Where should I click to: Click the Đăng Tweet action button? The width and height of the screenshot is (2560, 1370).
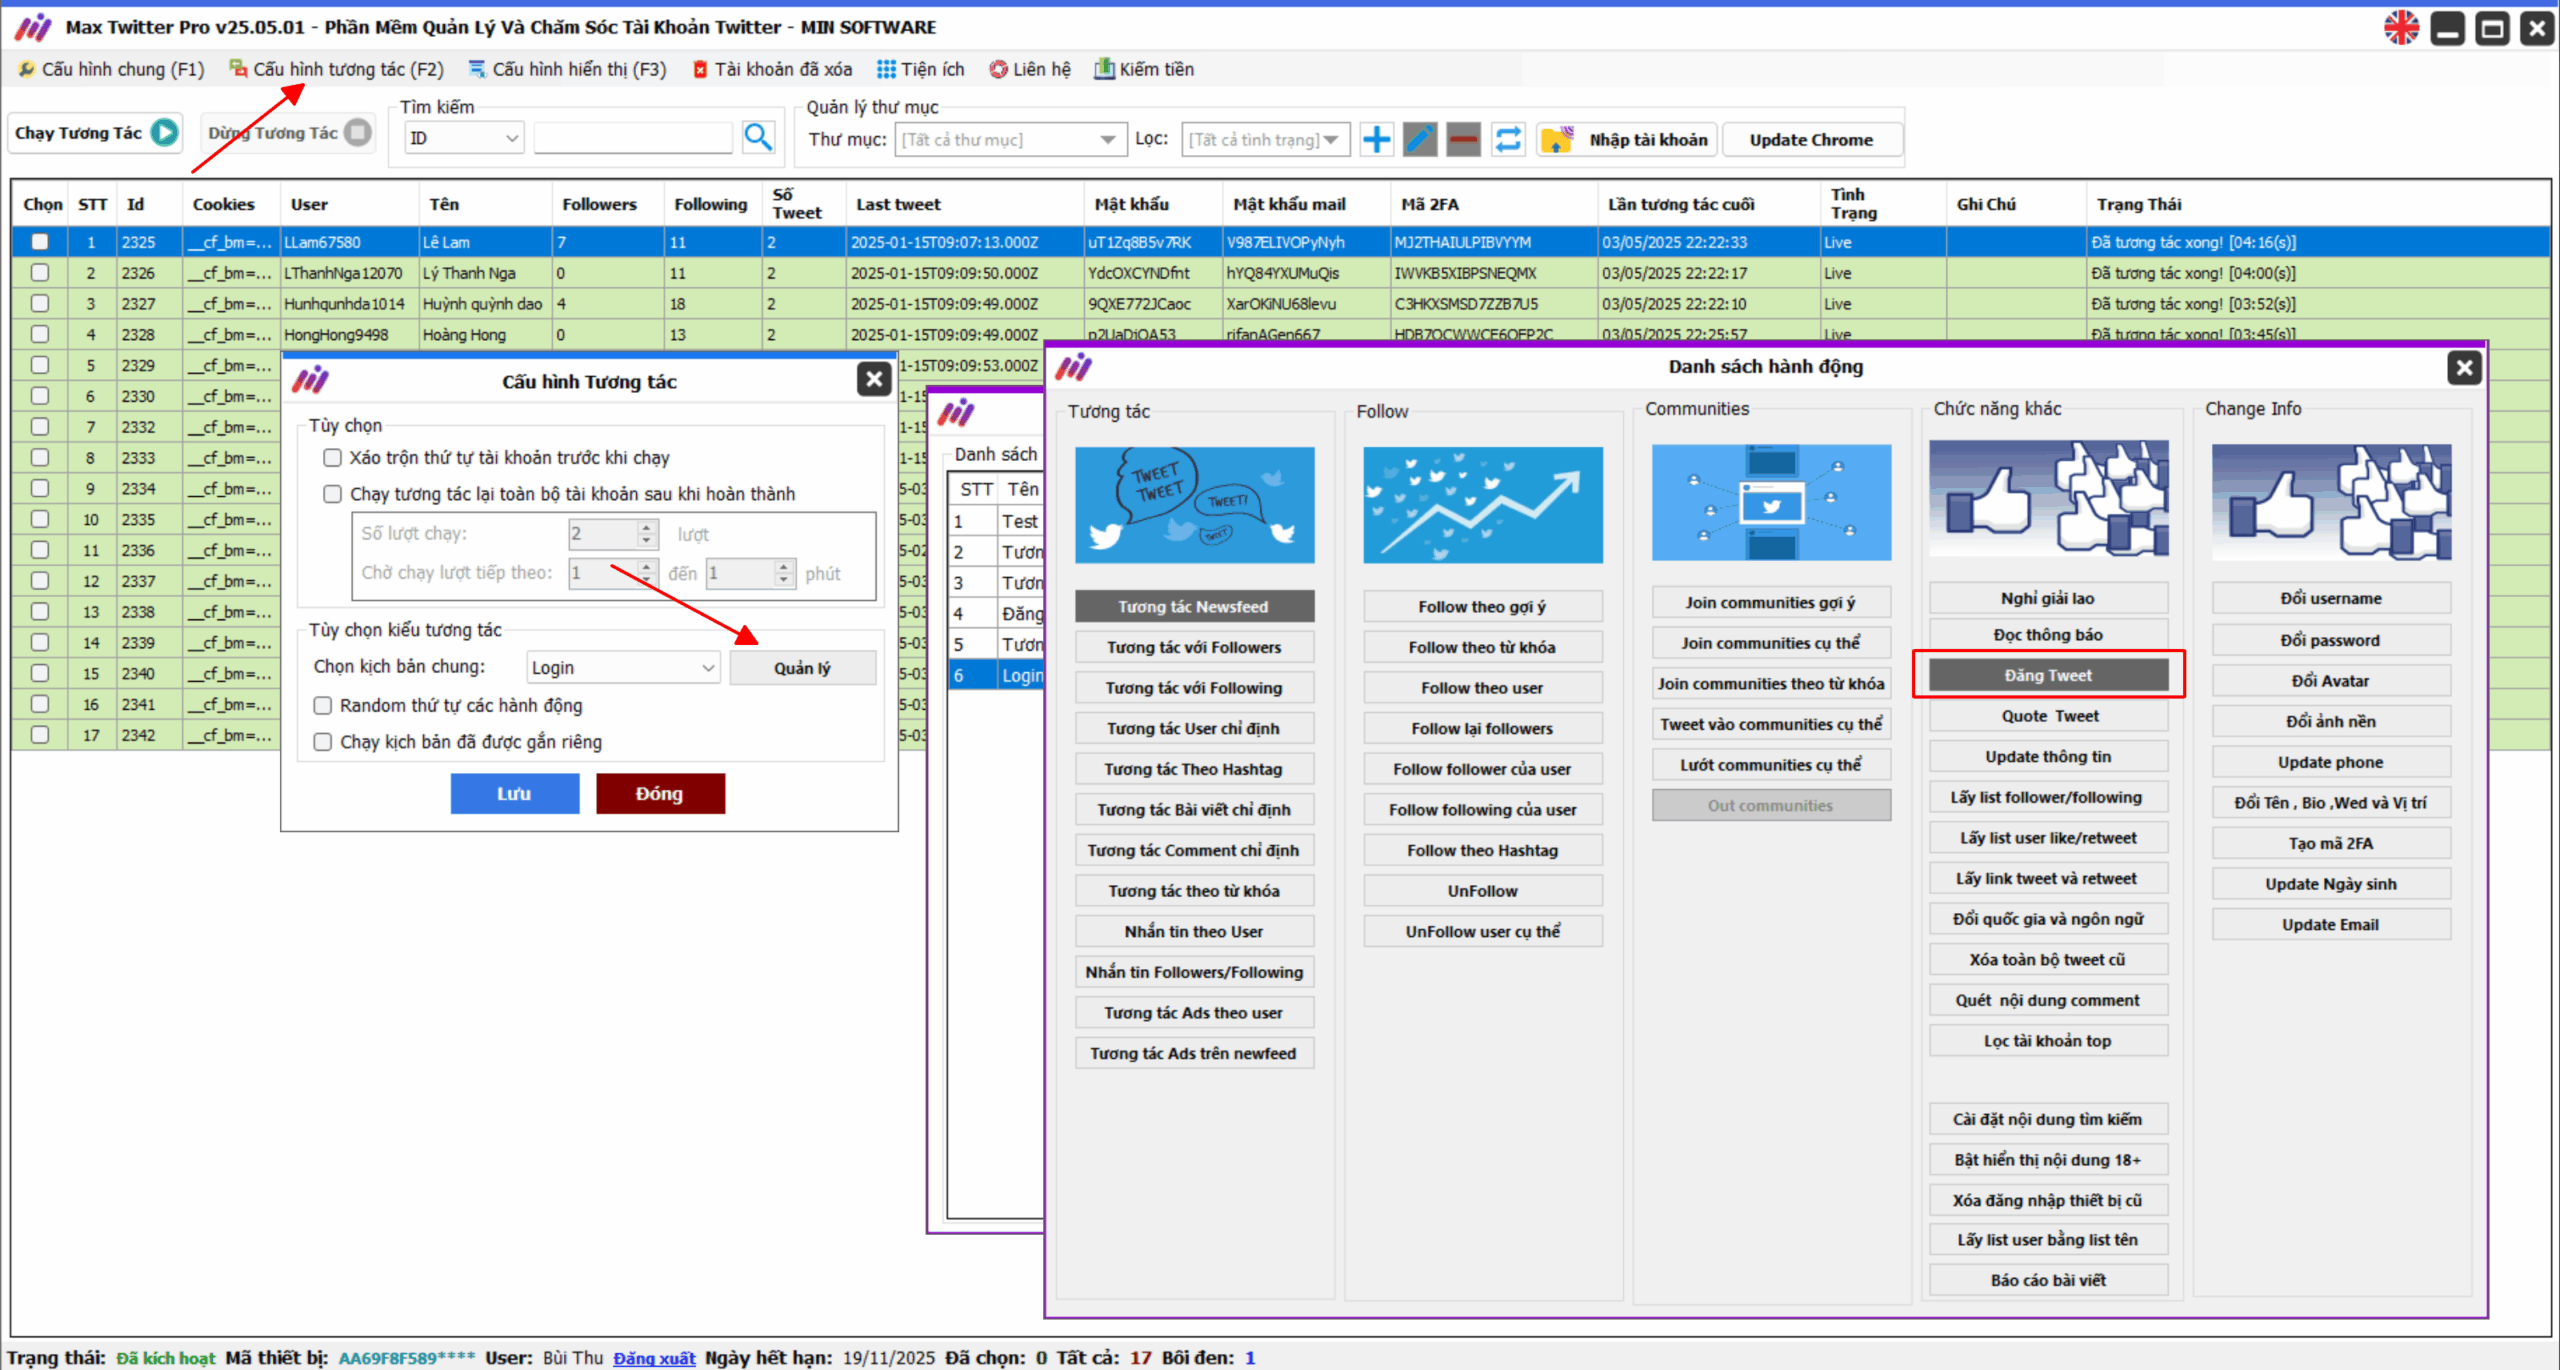tap(2048, 675)
